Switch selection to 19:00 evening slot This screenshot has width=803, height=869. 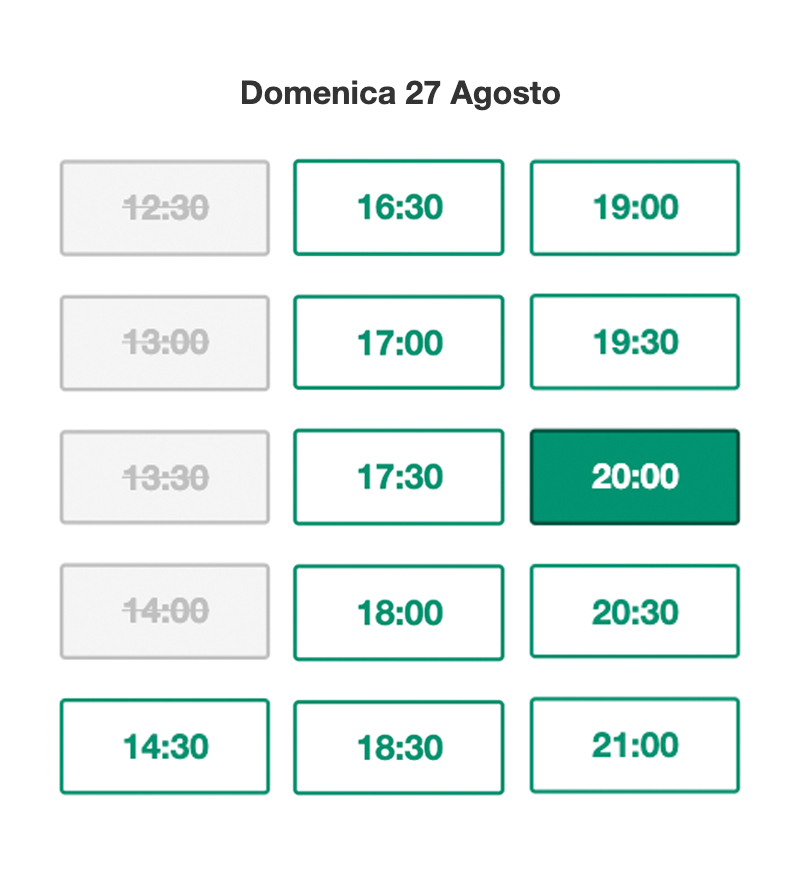click(635, 208)
